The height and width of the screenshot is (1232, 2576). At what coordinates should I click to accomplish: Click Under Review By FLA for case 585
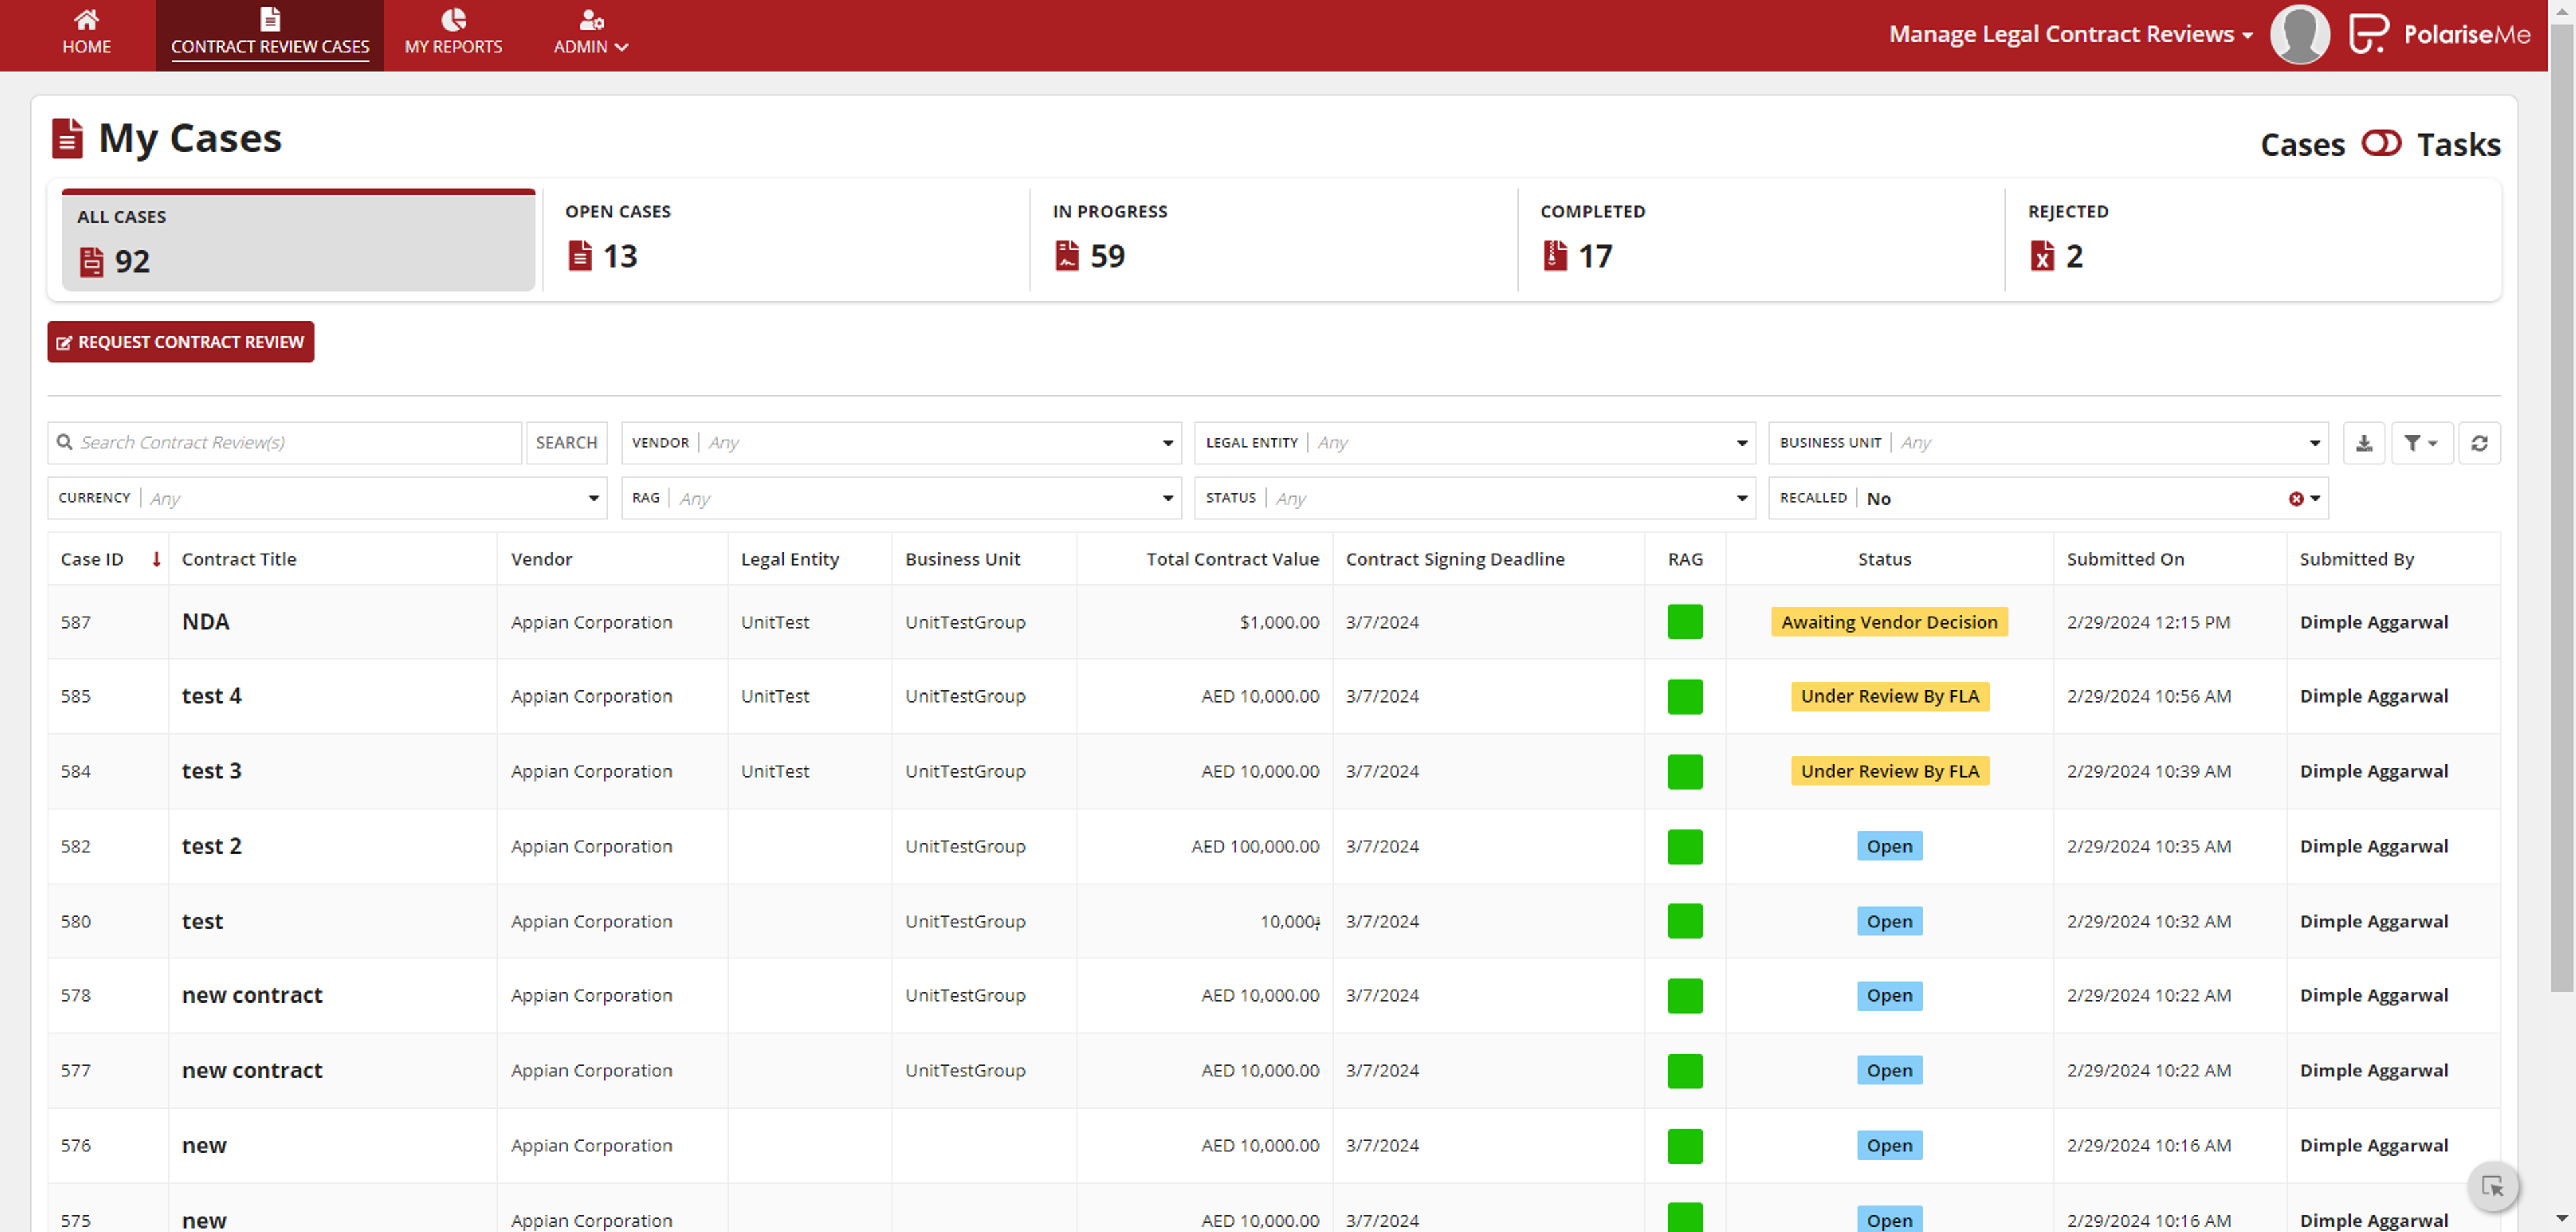coord(1889,696)
